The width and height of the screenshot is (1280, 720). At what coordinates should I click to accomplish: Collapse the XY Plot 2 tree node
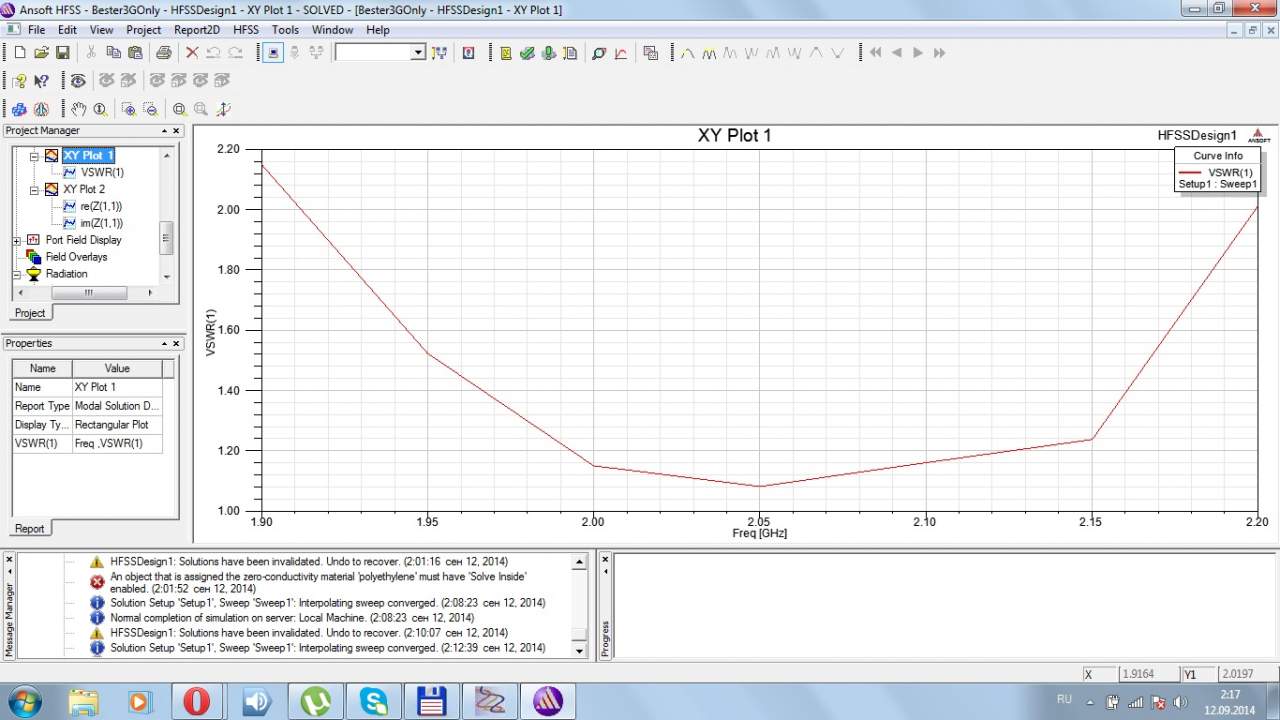coord(34,189)
